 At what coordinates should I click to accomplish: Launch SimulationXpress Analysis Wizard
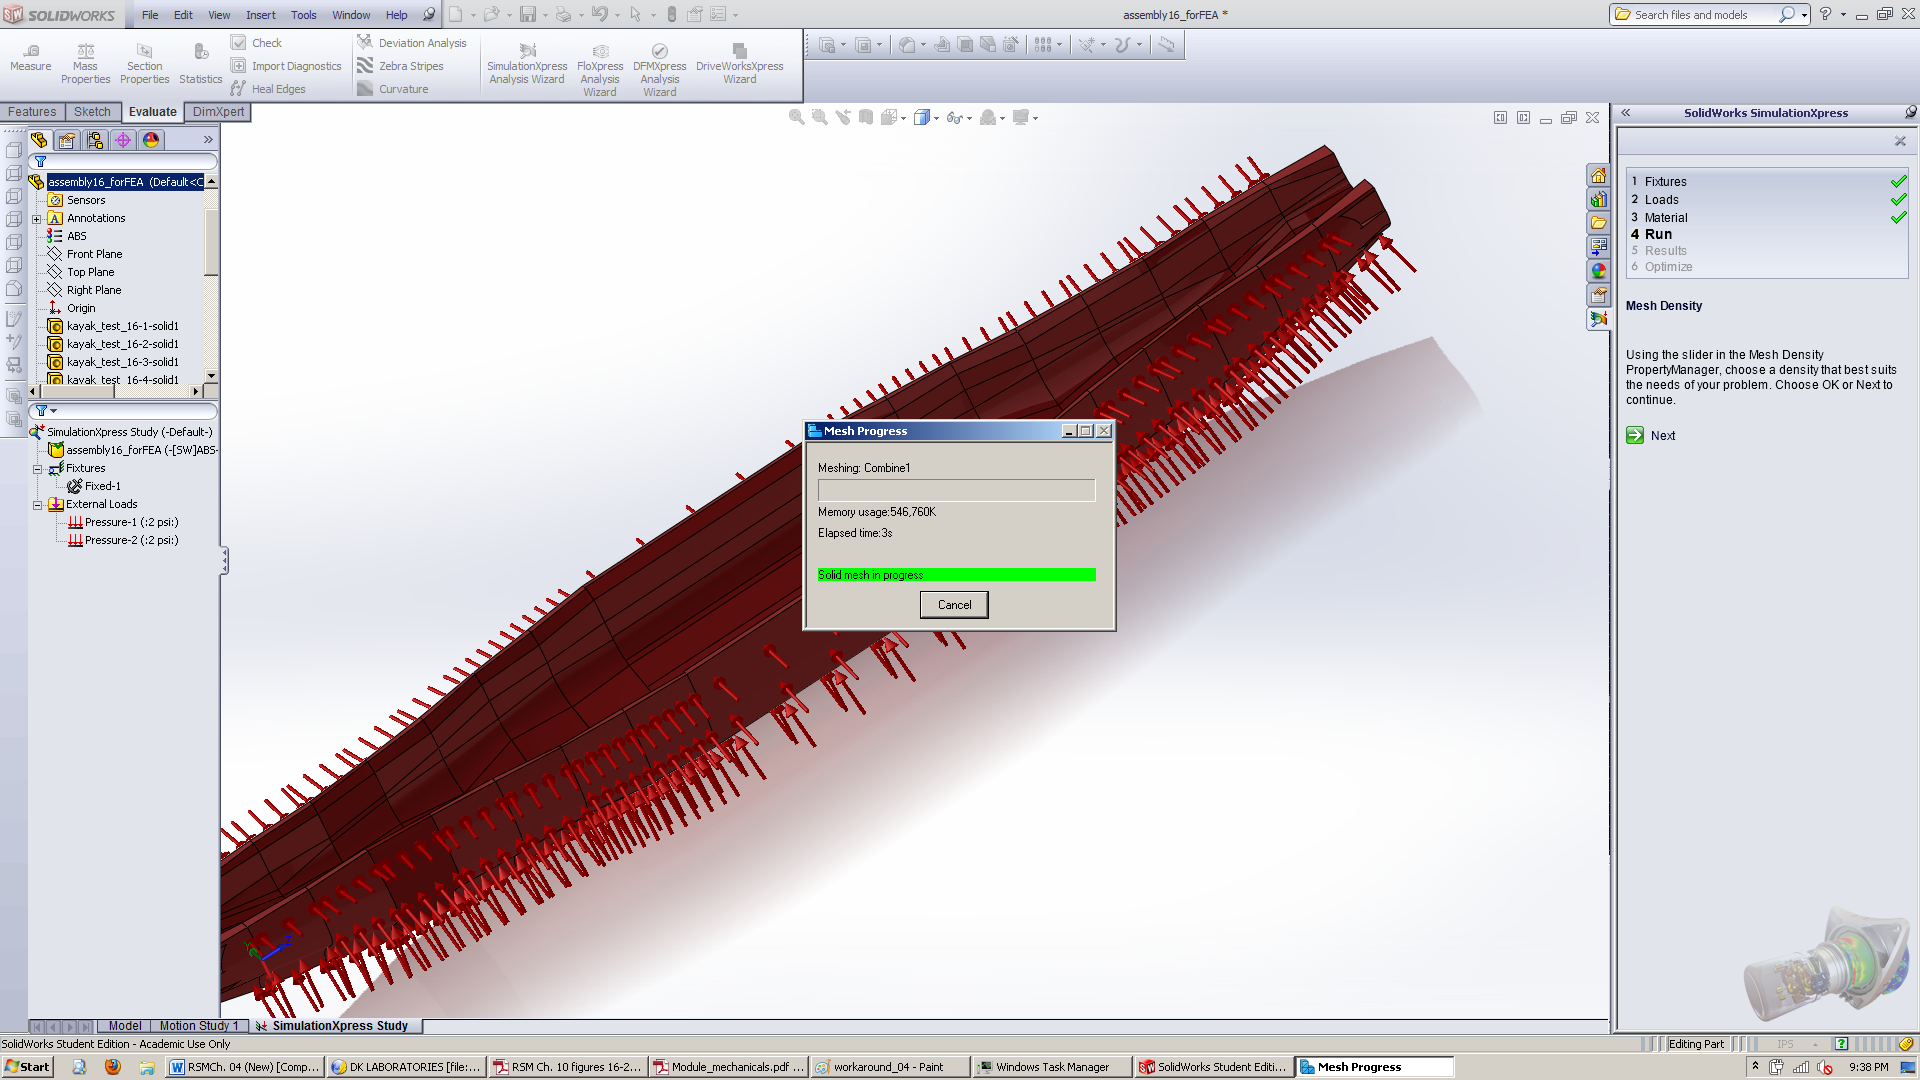pyautogui.click(x=527, y=64)
